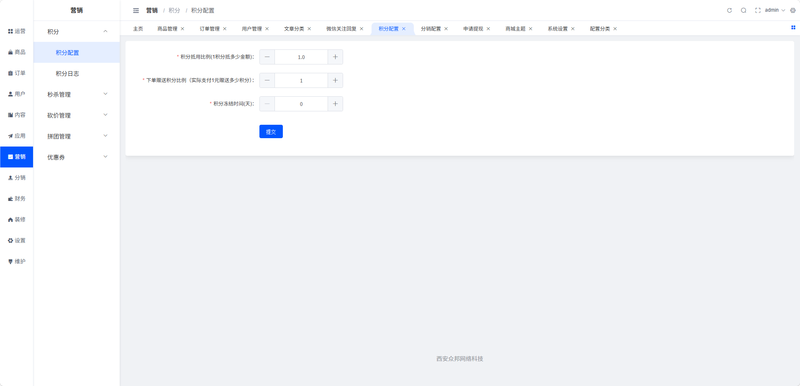Click the search icon in top bar
Image resolution: width=800 pixels, height=386 pixels.
point(743,10)
